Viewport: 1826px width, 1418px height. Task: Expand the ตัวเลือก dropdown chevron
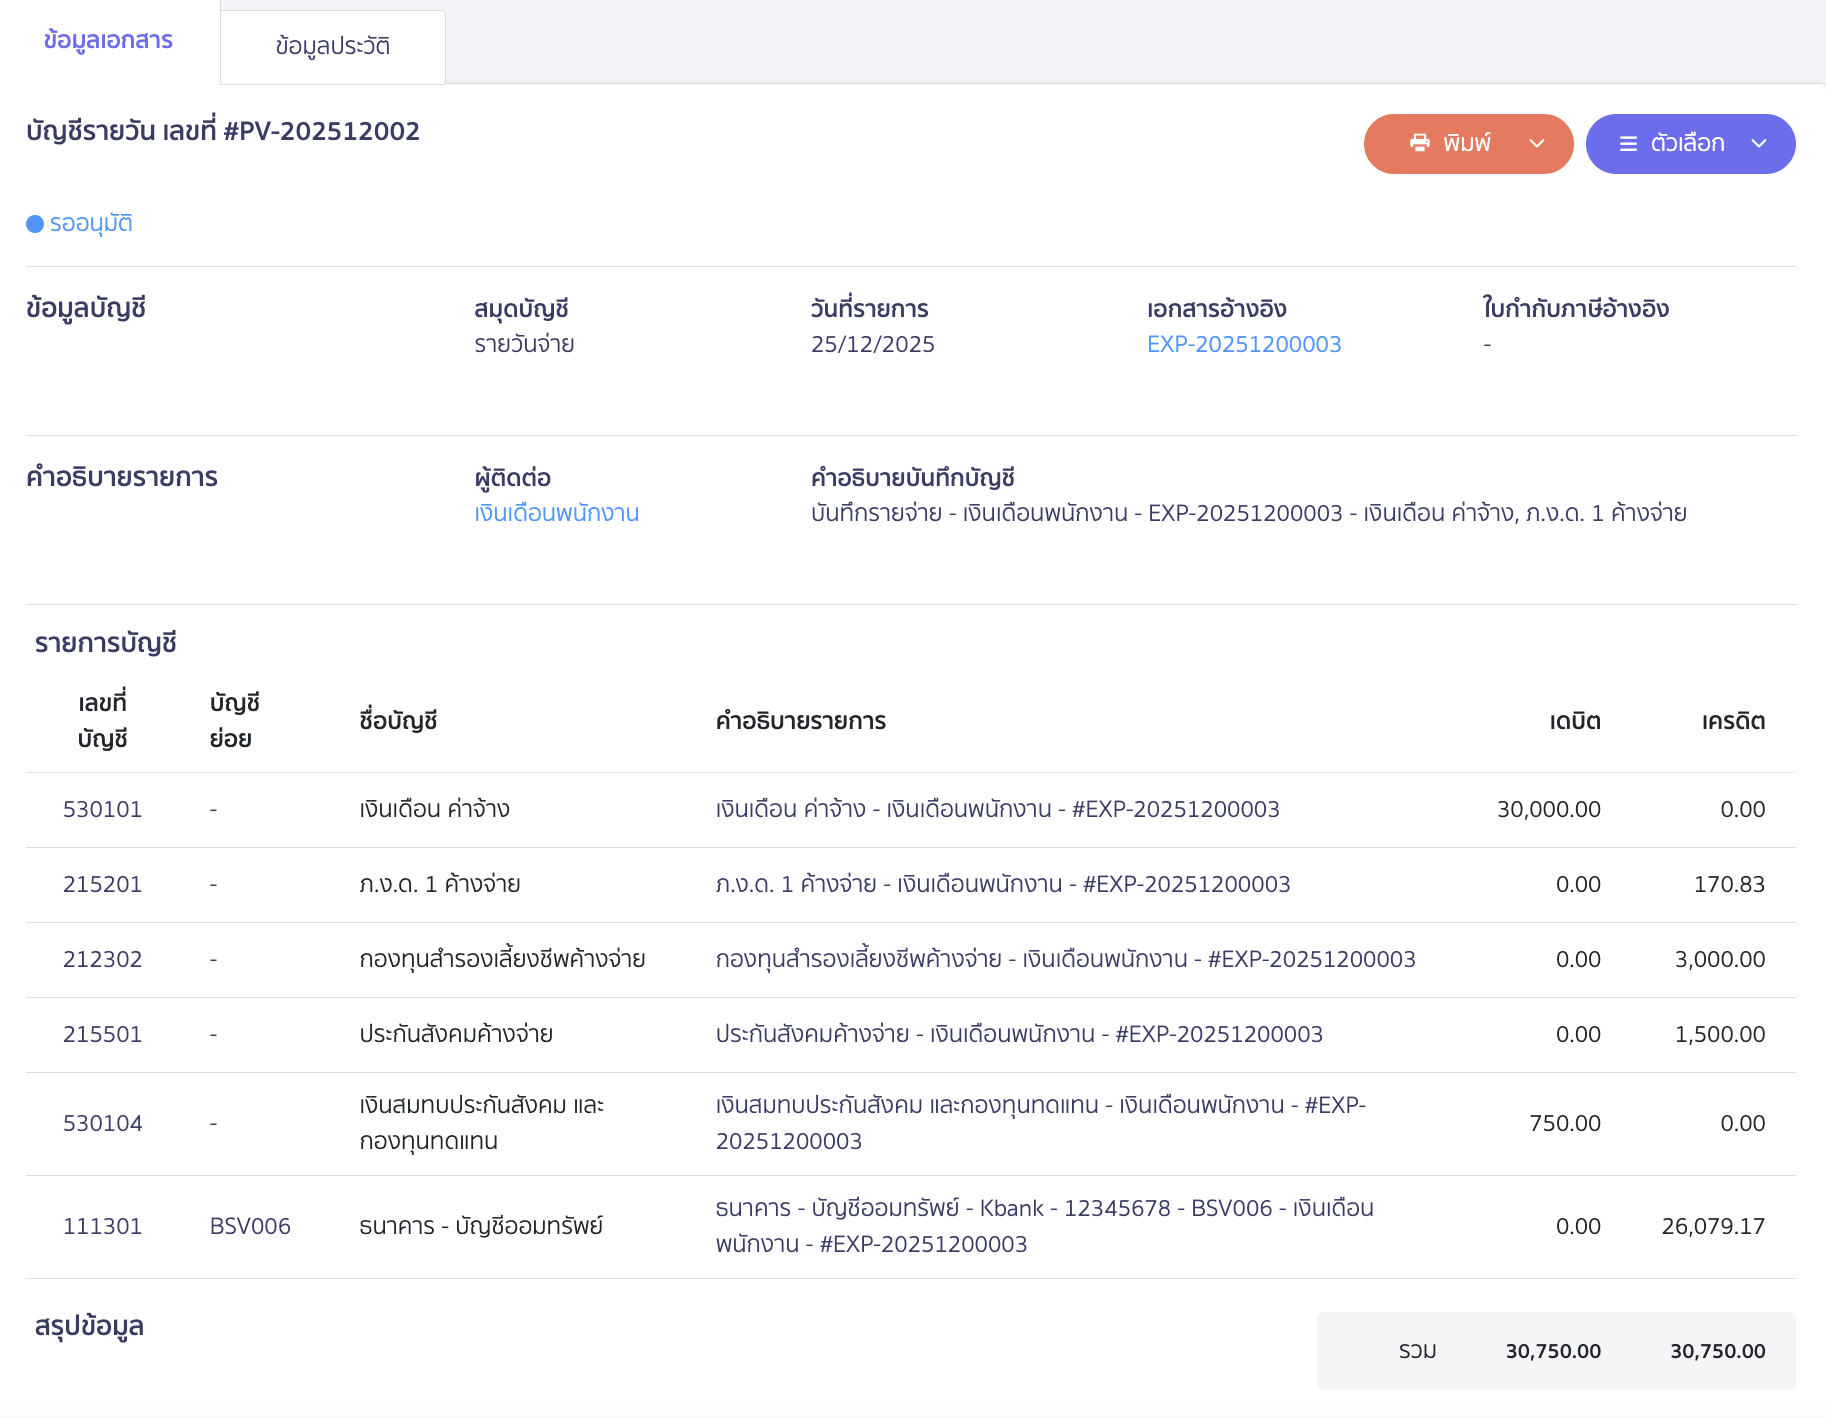1759,144
